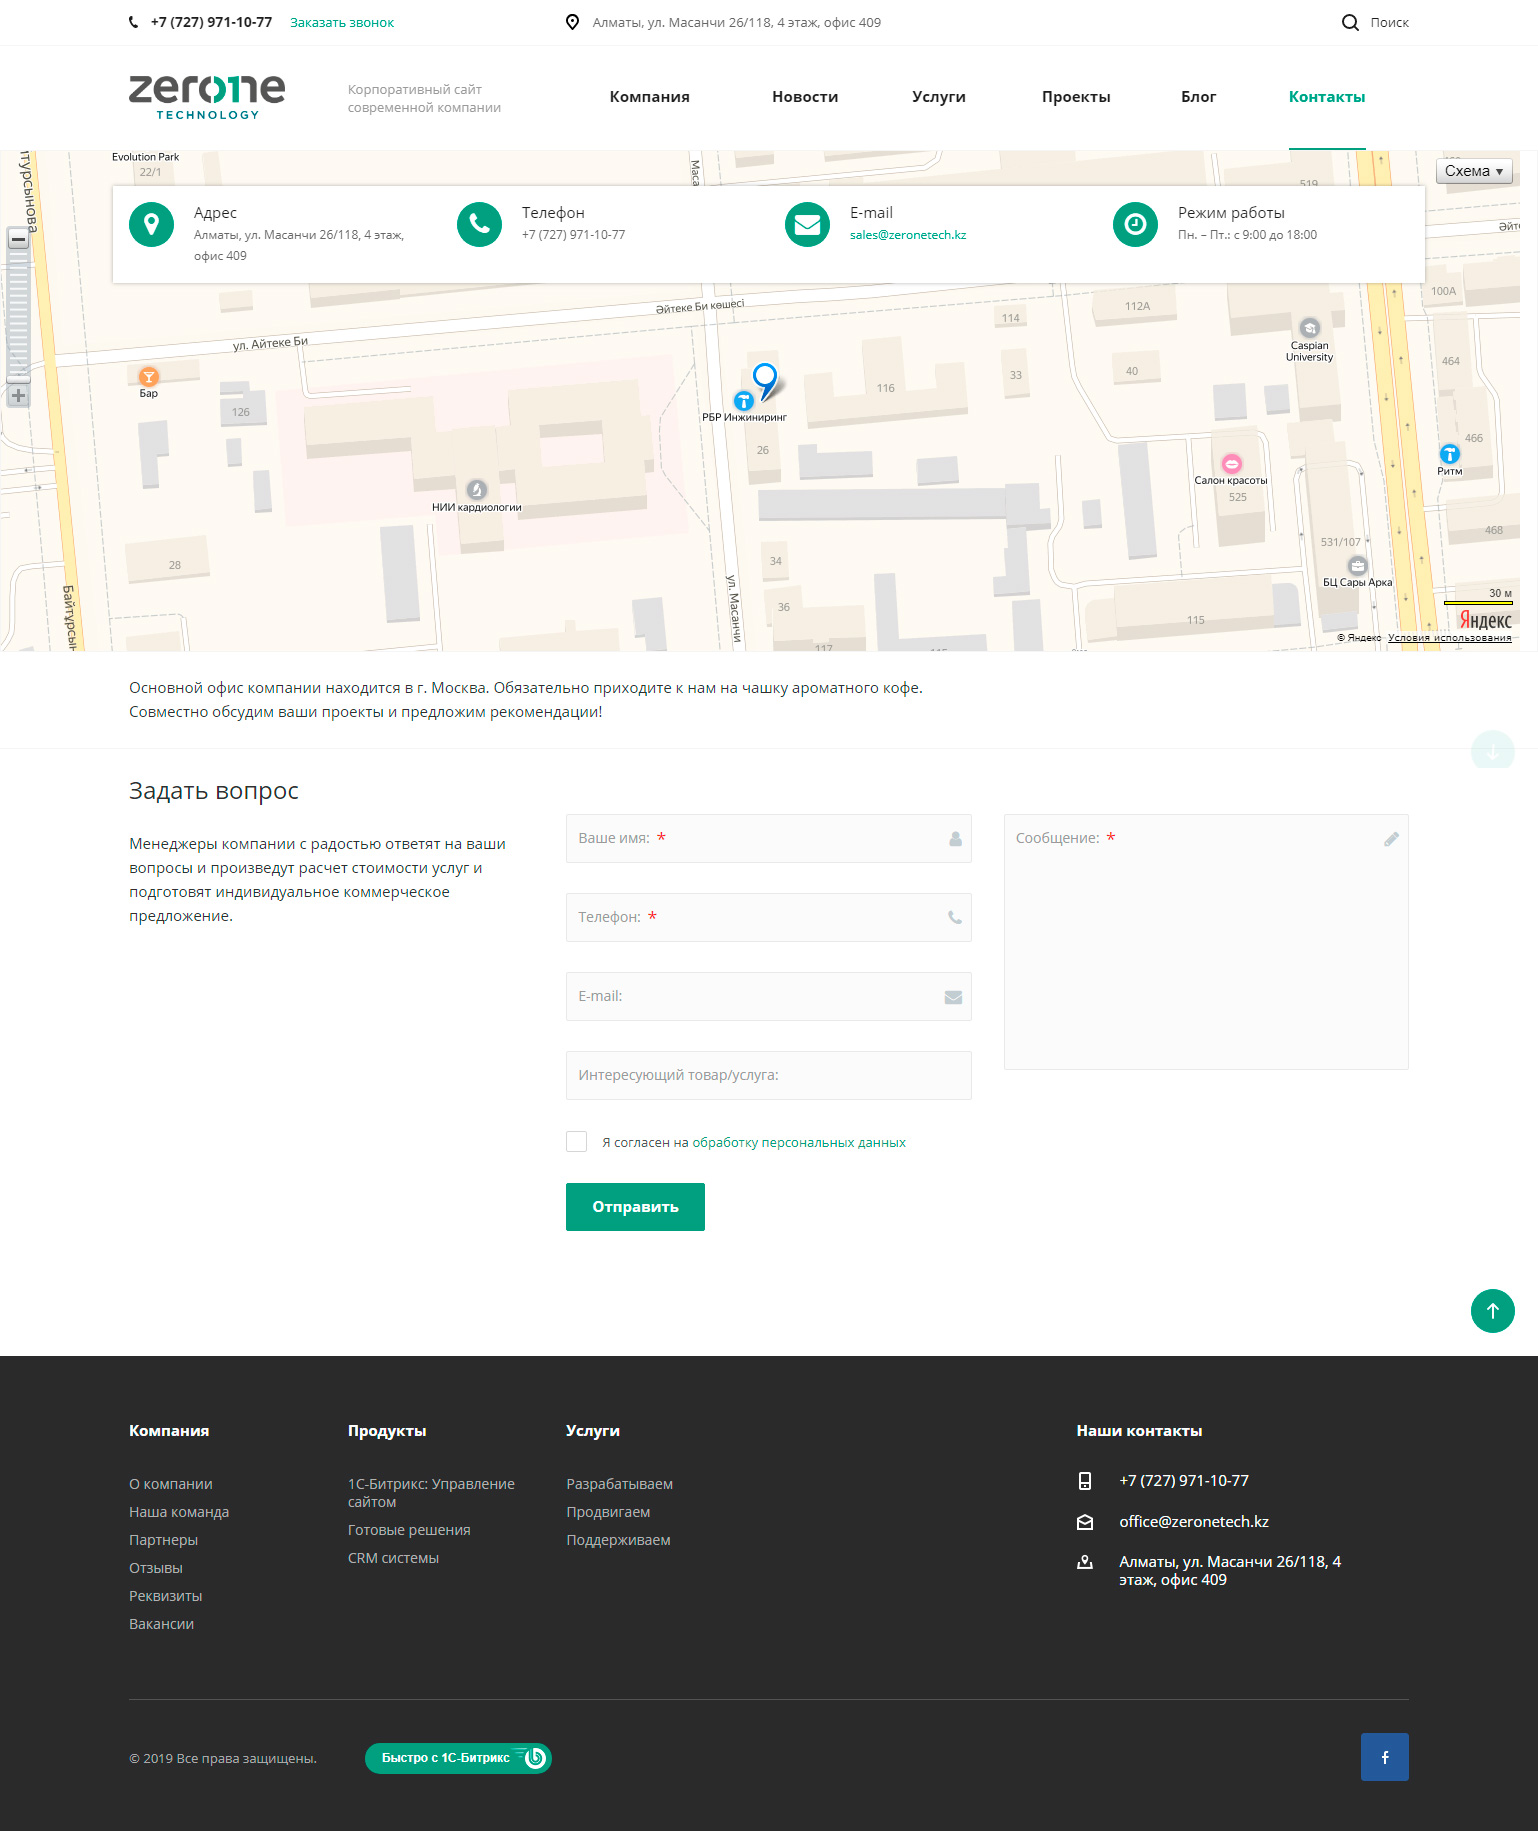Click the sales@zeronetech.kz email link
This screenshot has height=1831, width=1538.
tap(908, 235)
